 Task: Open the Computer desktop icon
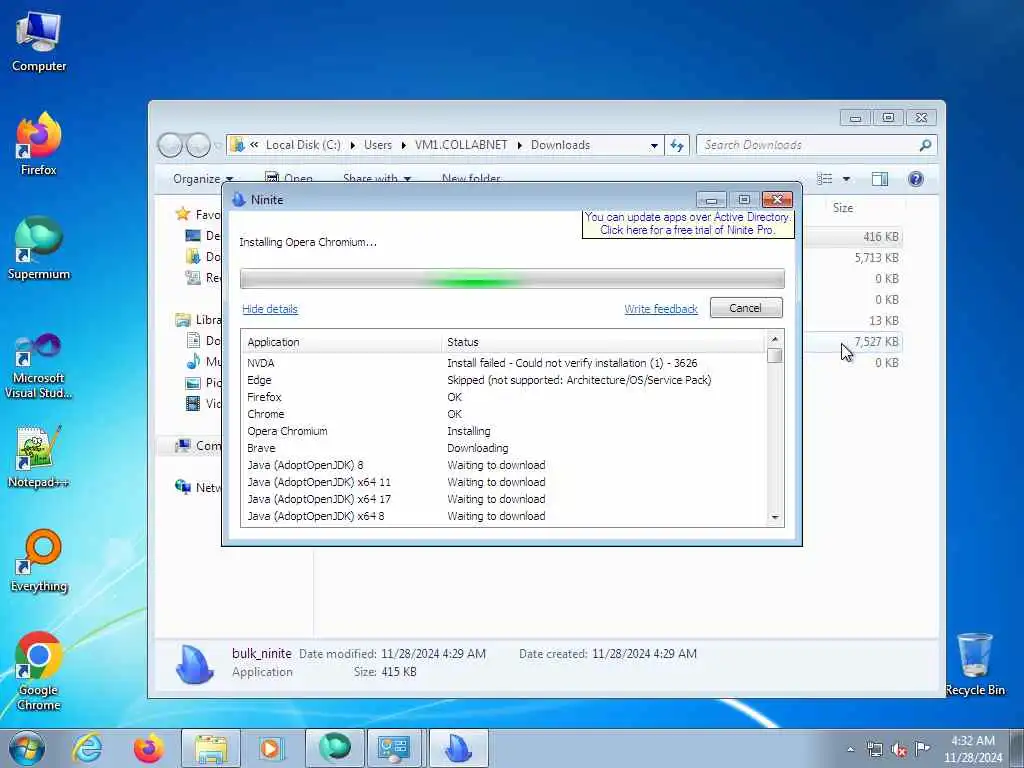pyautogui.click(x=39, y=41)
